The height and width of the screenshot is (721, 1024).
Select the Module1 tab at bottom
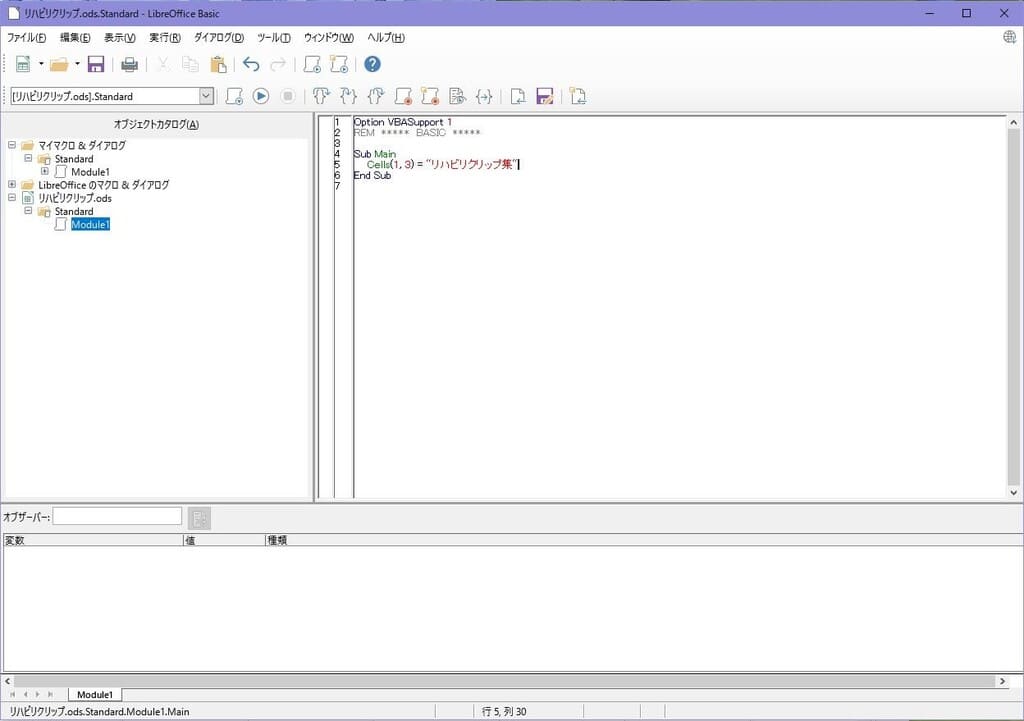(x=95, y=694)
